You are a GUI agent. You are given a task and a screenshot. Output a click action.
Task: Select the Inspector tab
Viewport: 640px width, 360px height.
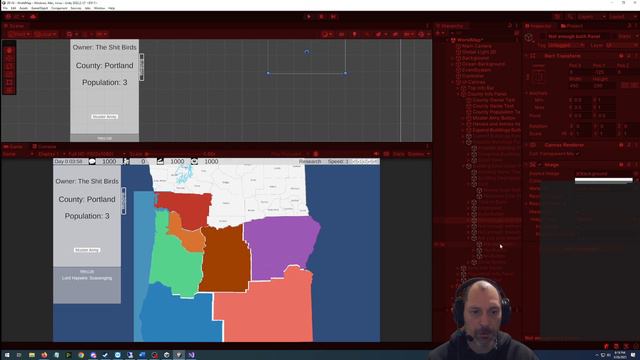[538, 26]
